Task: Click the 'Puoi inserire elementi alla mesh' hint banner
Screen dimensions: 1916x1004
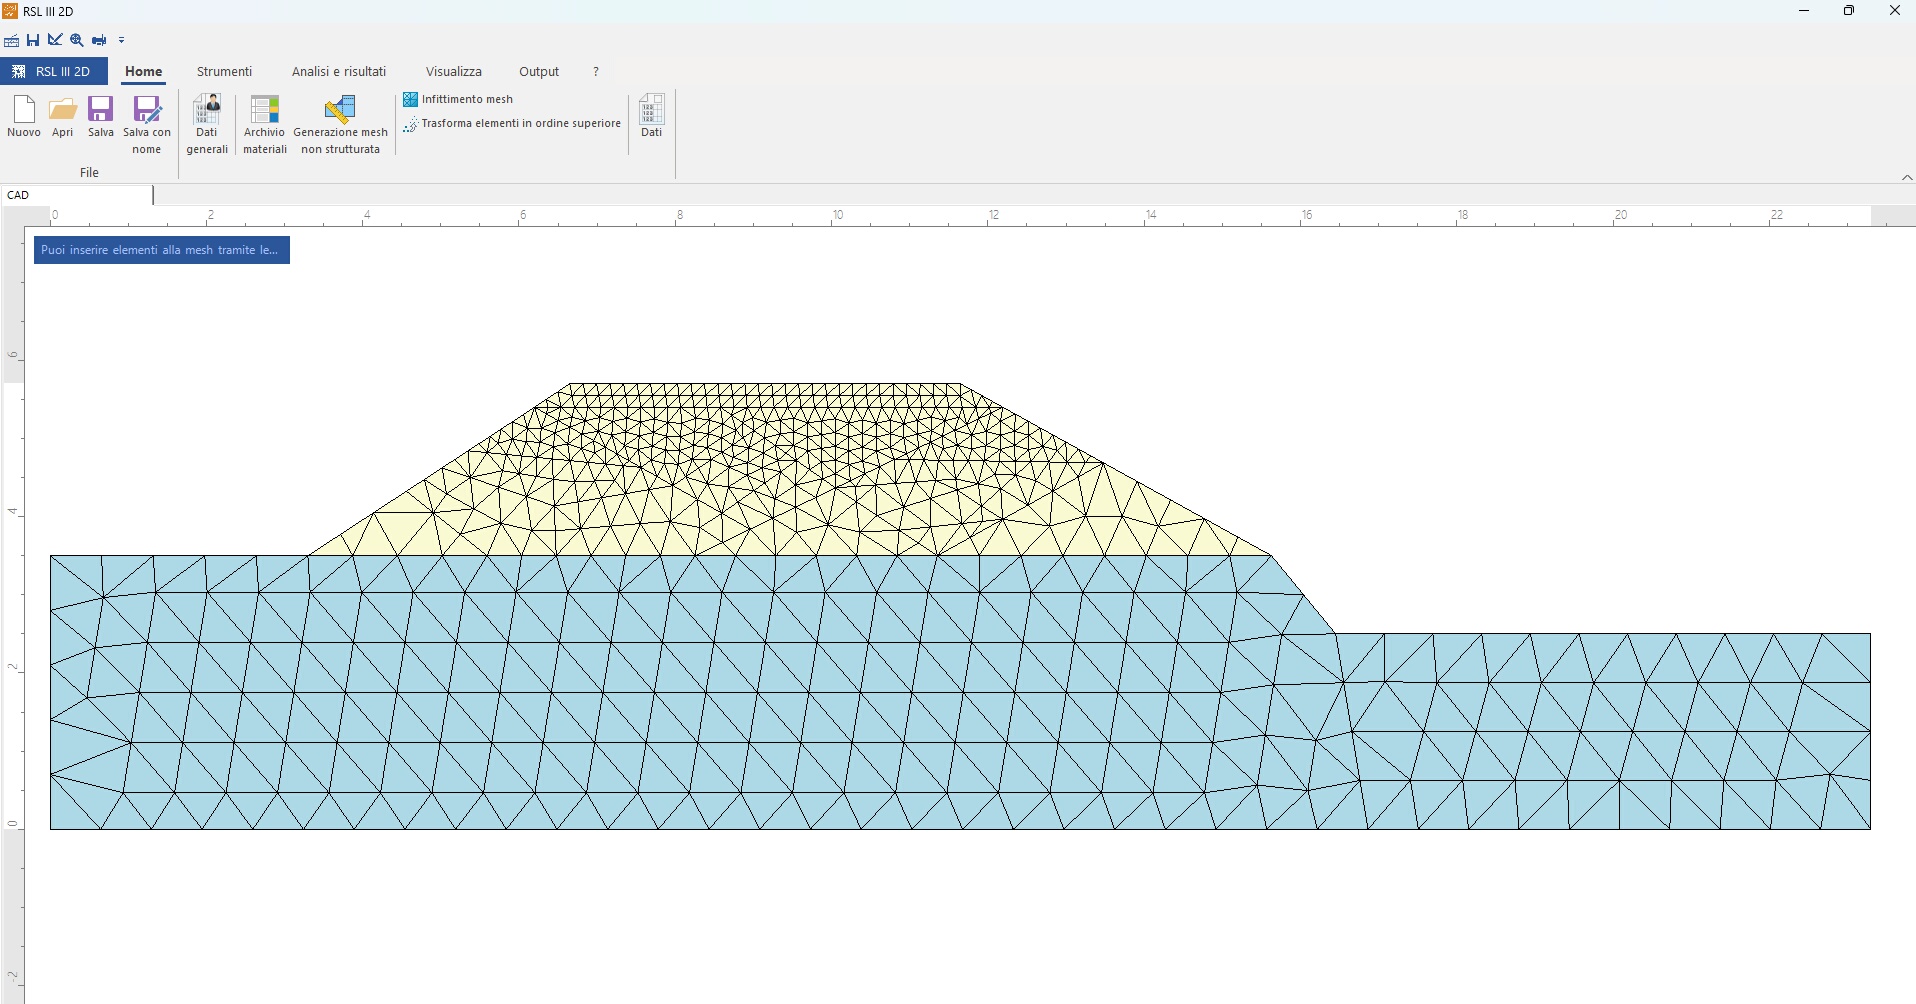Action: click(x=162, y=250)
